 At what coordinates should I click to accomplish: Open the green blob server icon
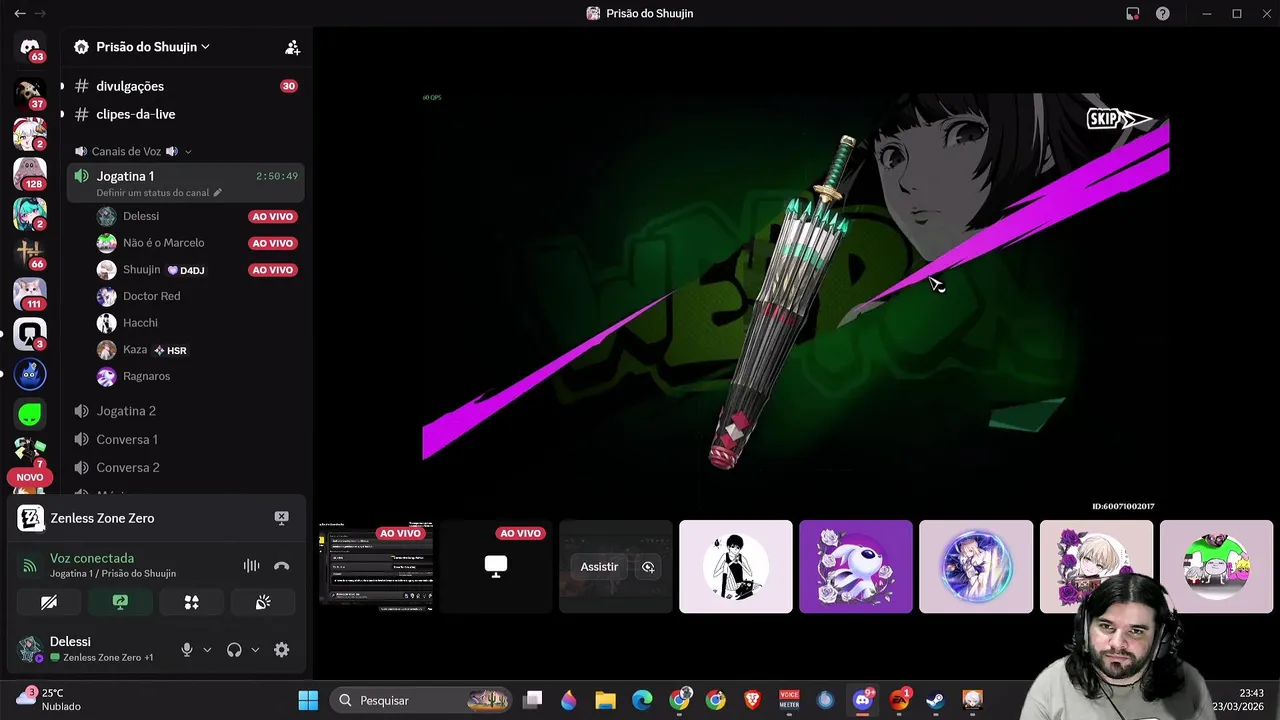[x=30, y=414]
